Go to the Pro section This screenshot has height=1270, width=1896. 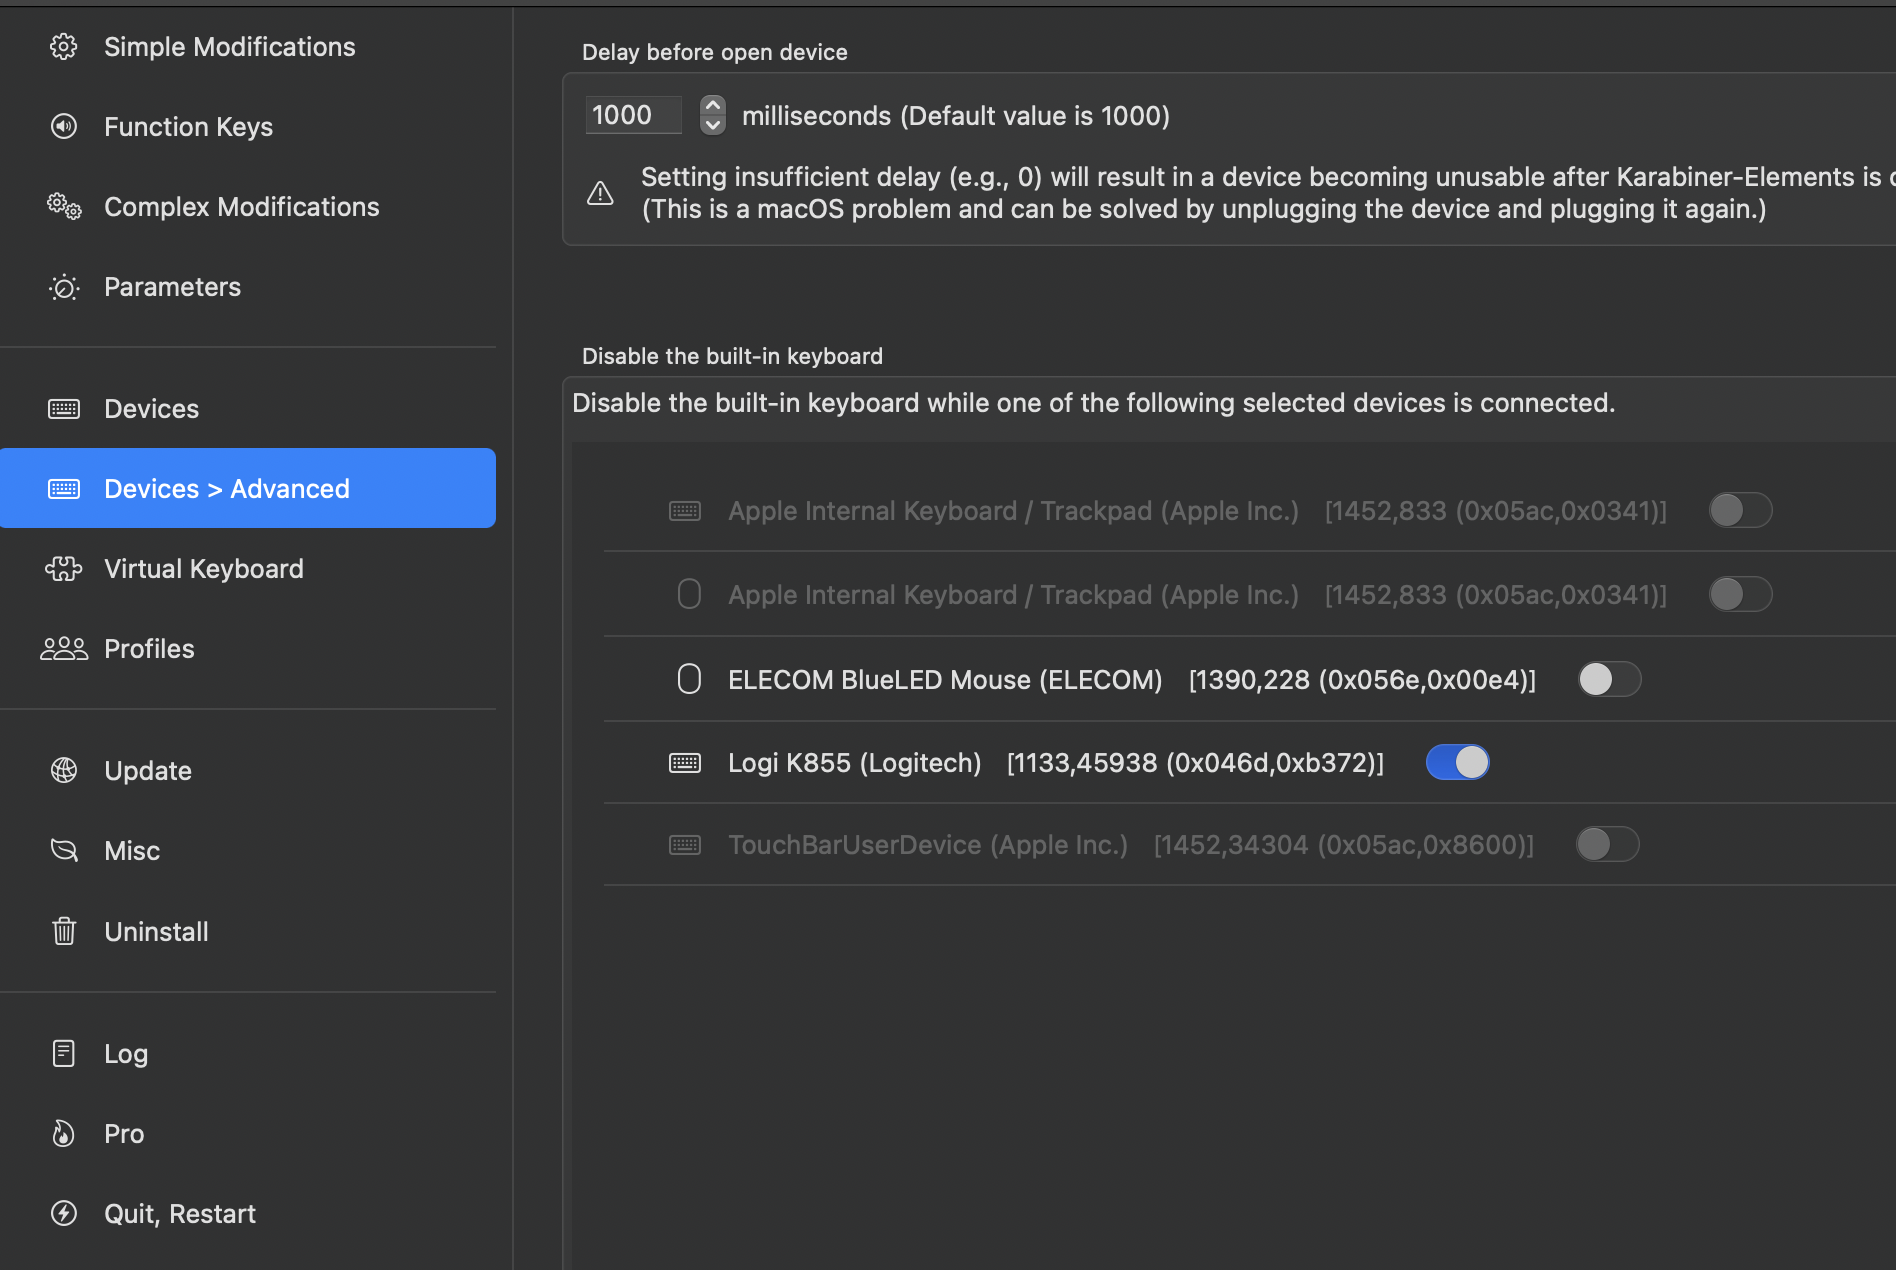[x=124, y=1134]
